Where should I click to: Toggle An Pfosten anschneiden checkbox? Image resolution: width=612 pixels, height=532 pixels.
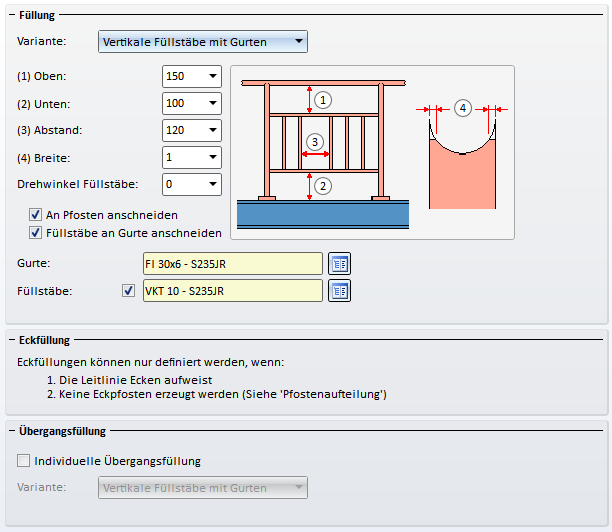coord(35,215)
